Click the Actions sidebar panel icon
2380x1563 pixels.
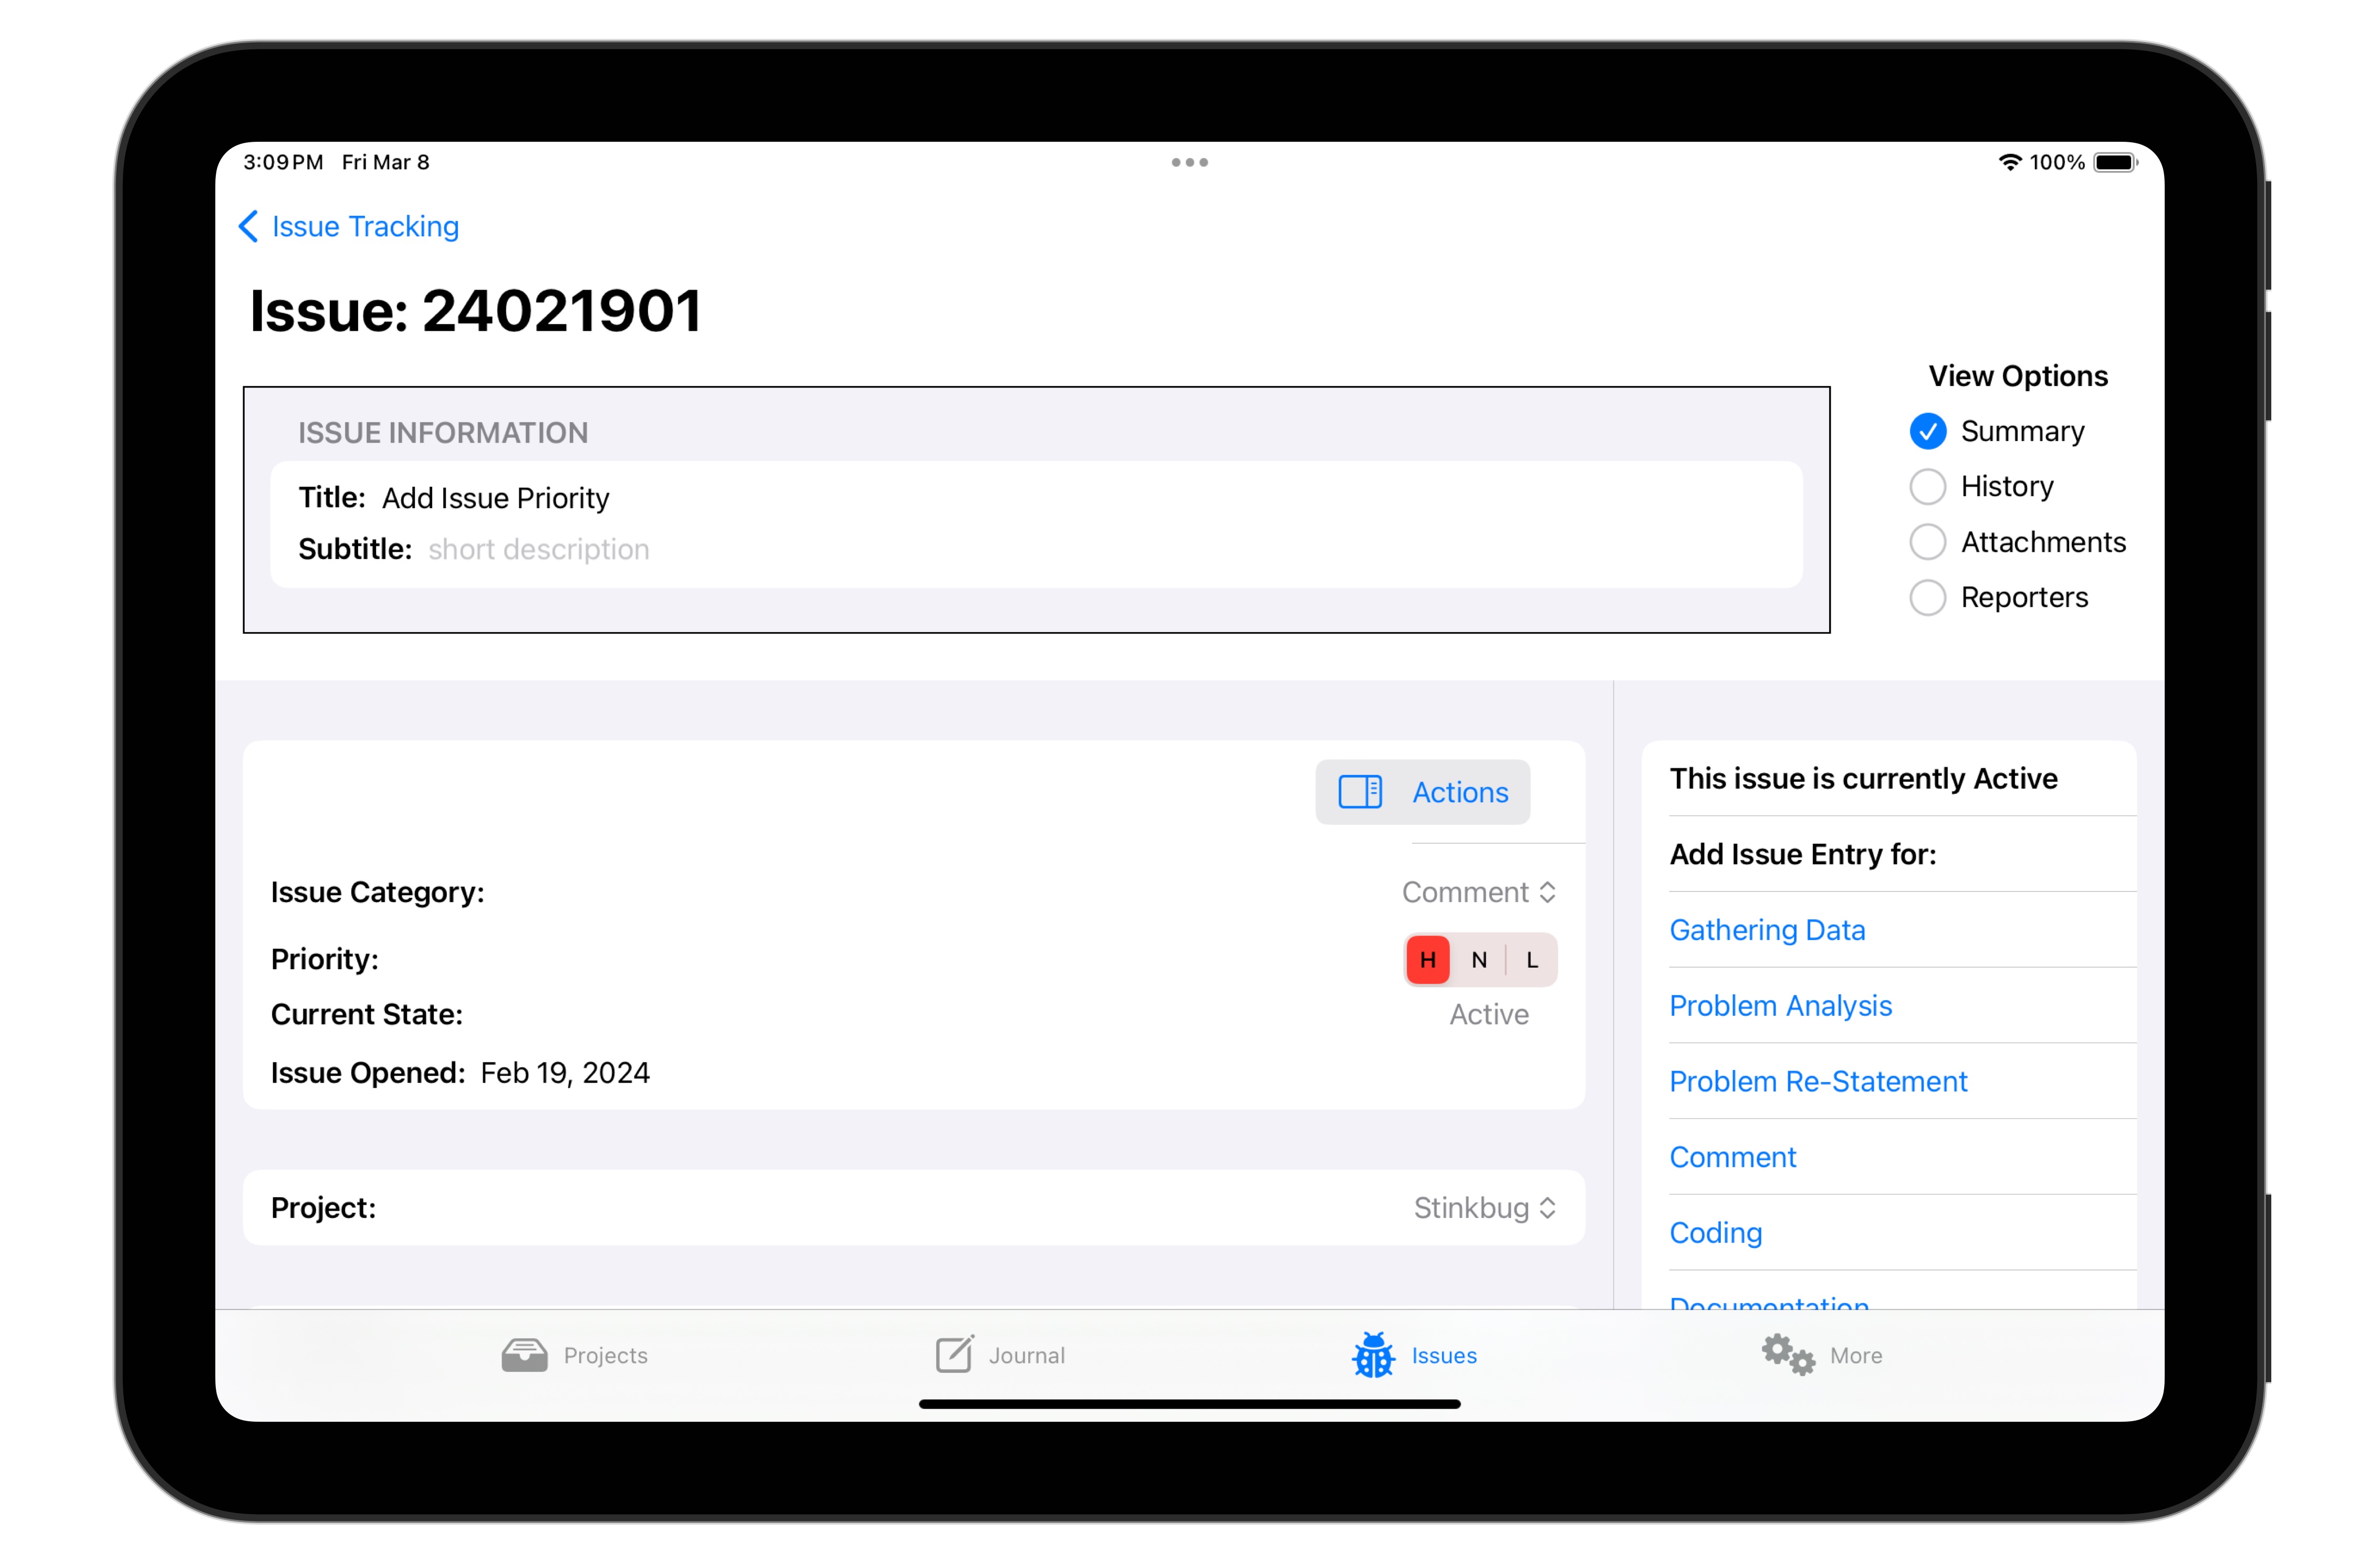tap(1360, 792)
